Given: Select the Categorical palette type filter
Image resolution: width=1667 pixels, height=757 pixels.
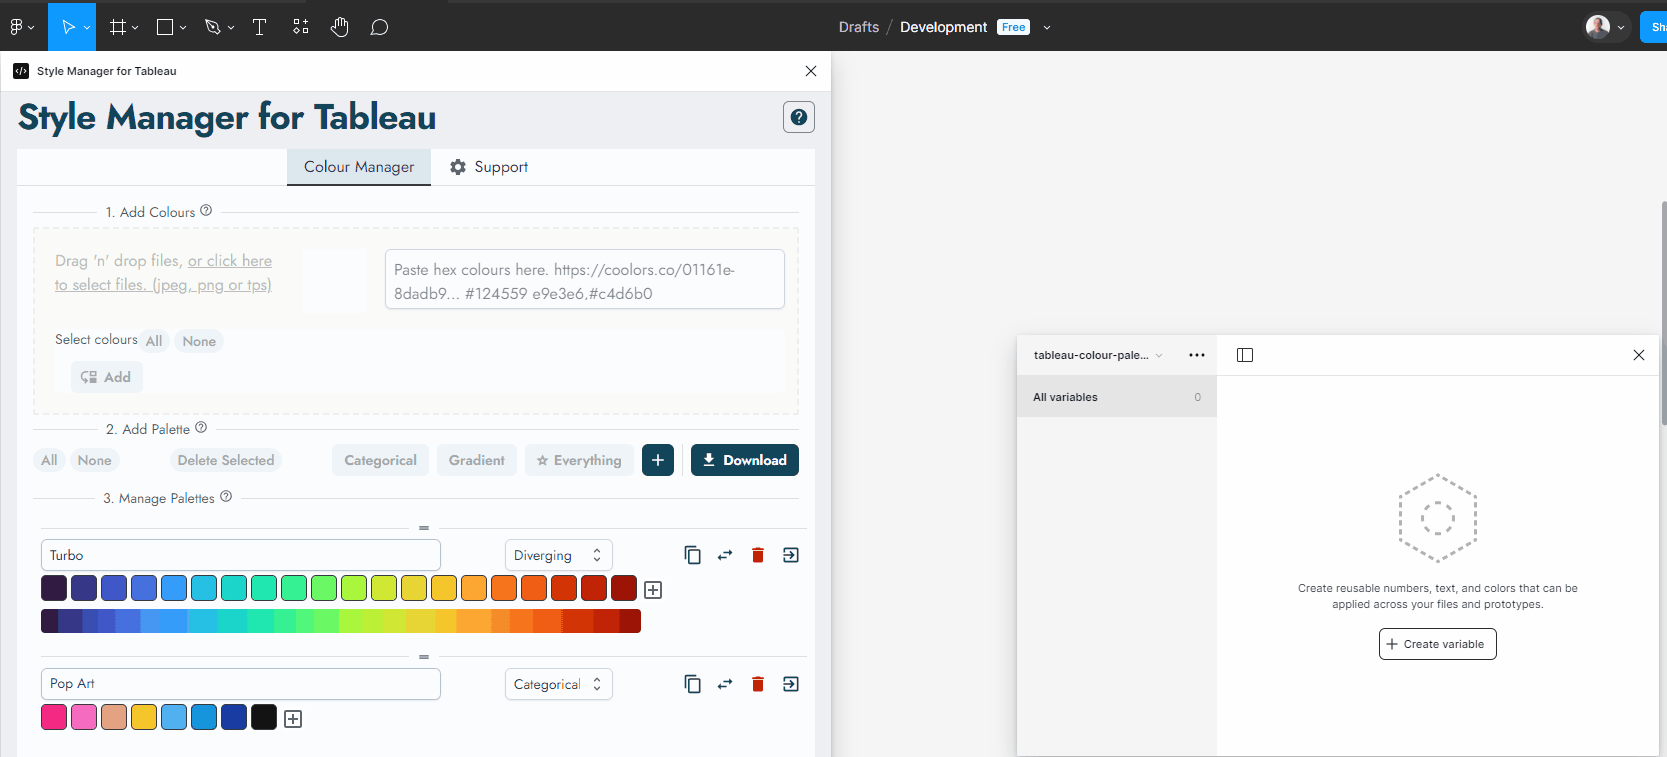Looking at the screenshot, I should click(x=380, y=460).
